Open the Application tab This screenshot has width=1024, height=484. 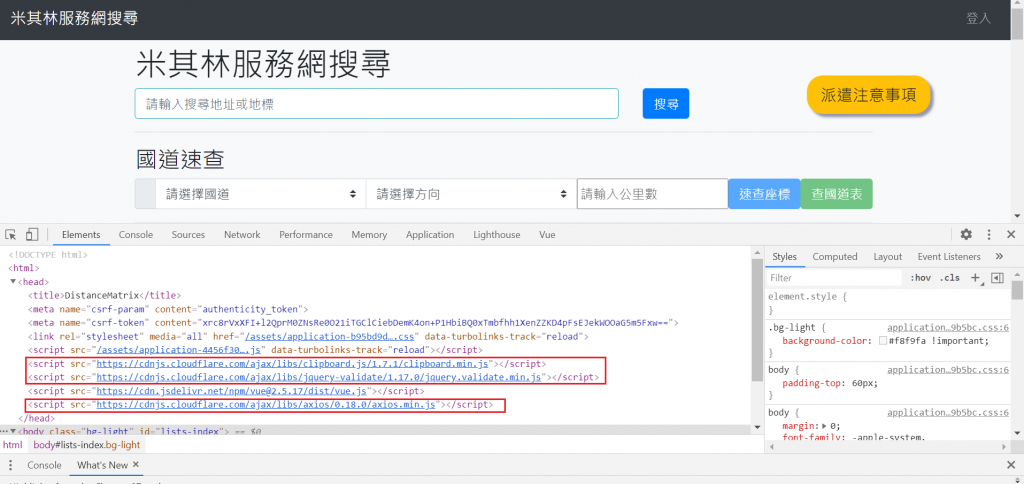(x=430, y=234)
